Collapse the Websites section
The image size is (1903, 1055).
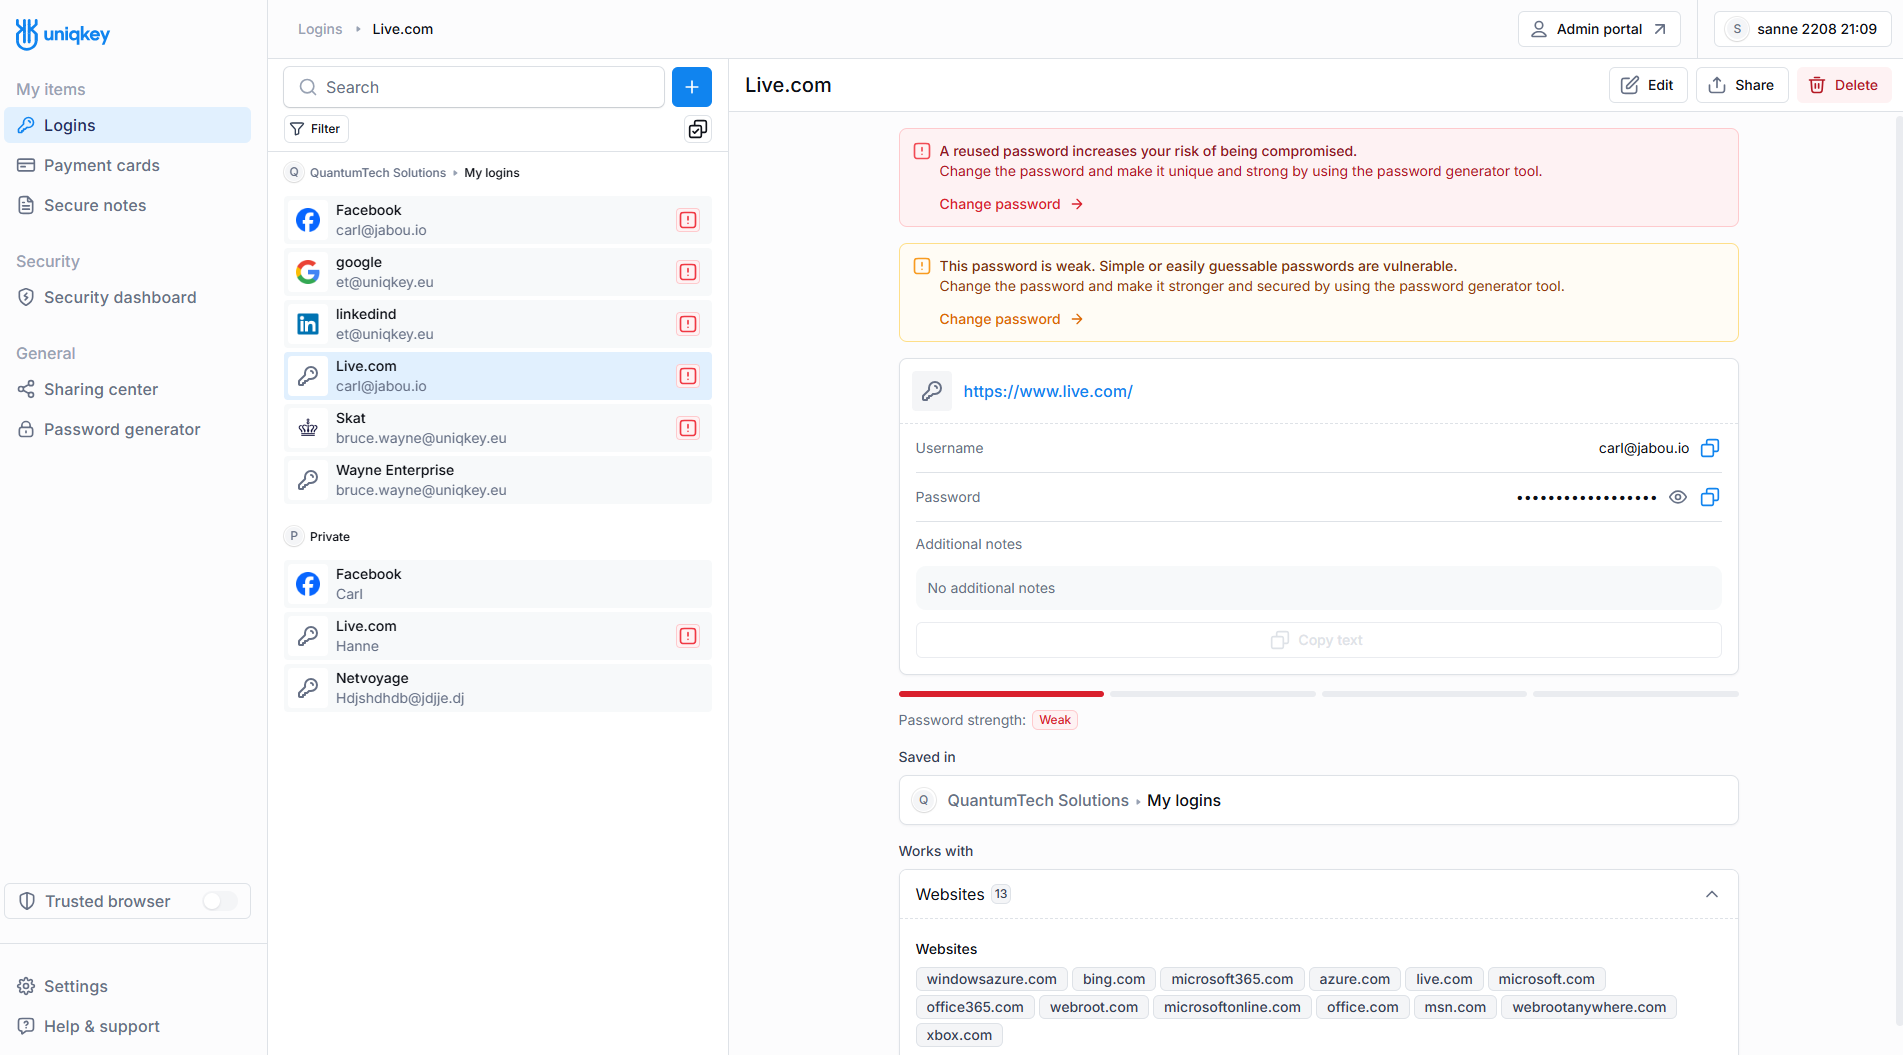point(1711,894)
